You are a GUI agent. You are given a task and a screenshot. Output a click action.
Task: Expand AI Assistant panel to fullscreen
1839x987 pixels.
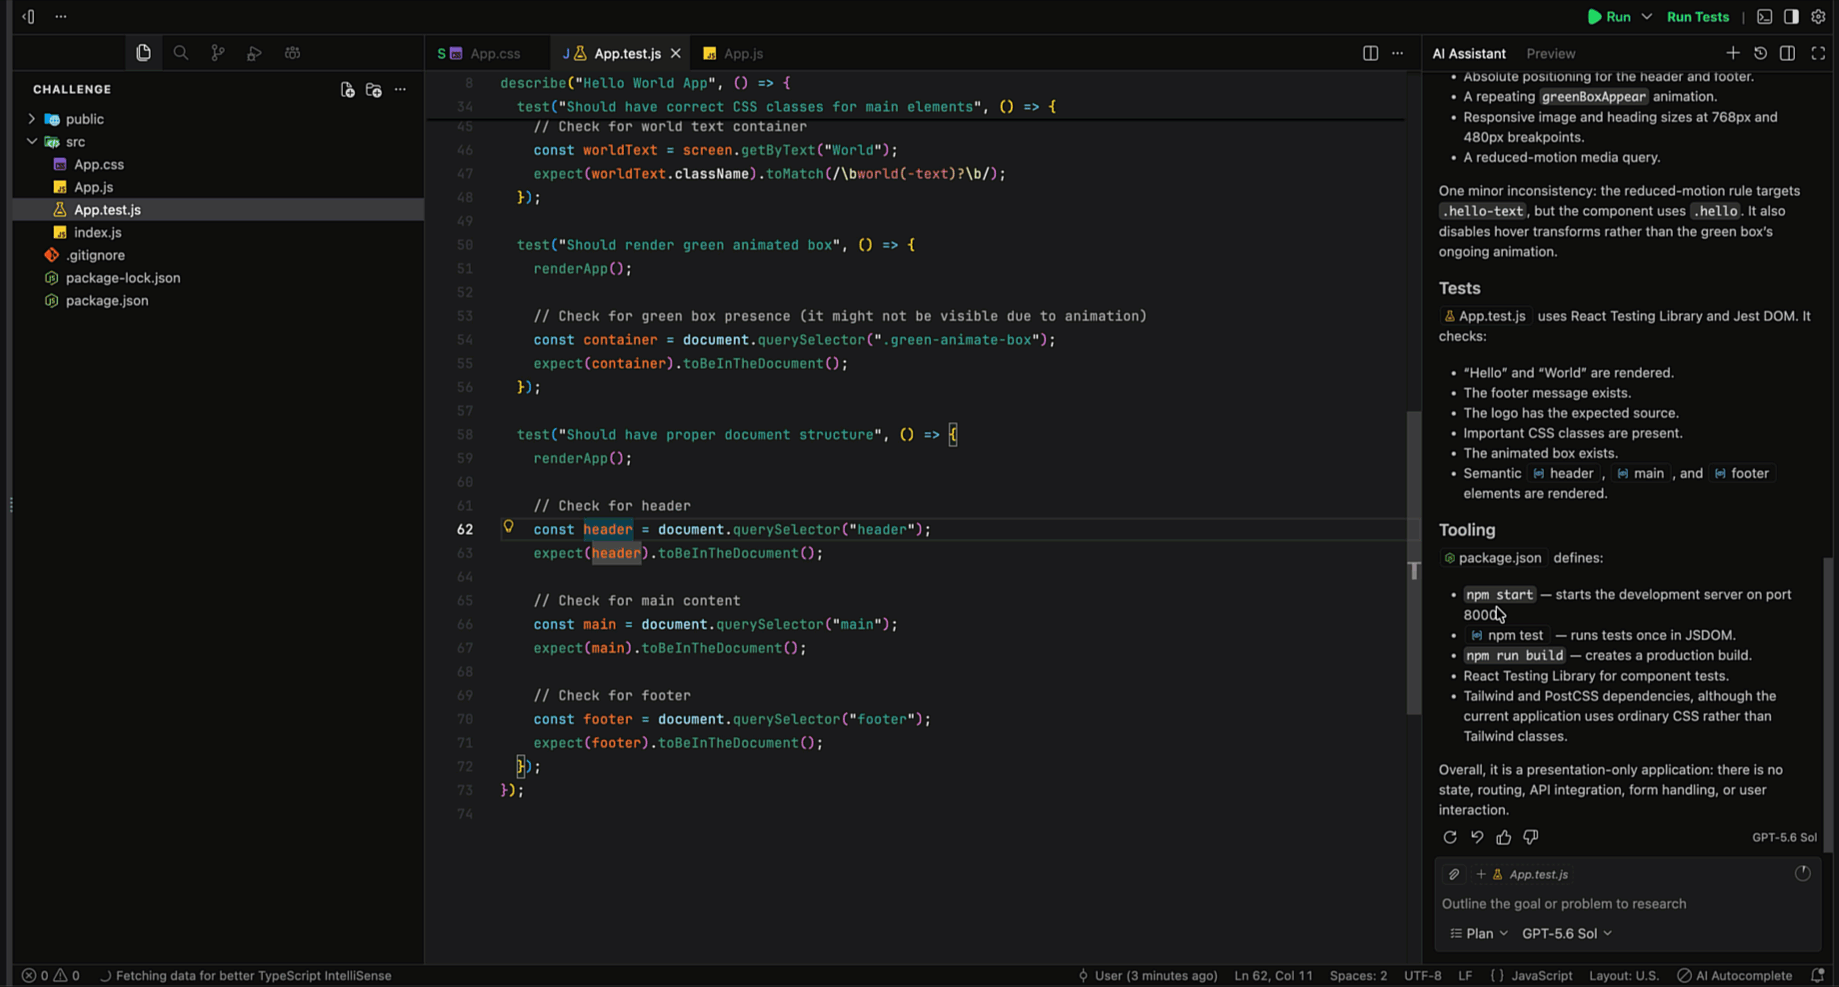click(1818, 53)
